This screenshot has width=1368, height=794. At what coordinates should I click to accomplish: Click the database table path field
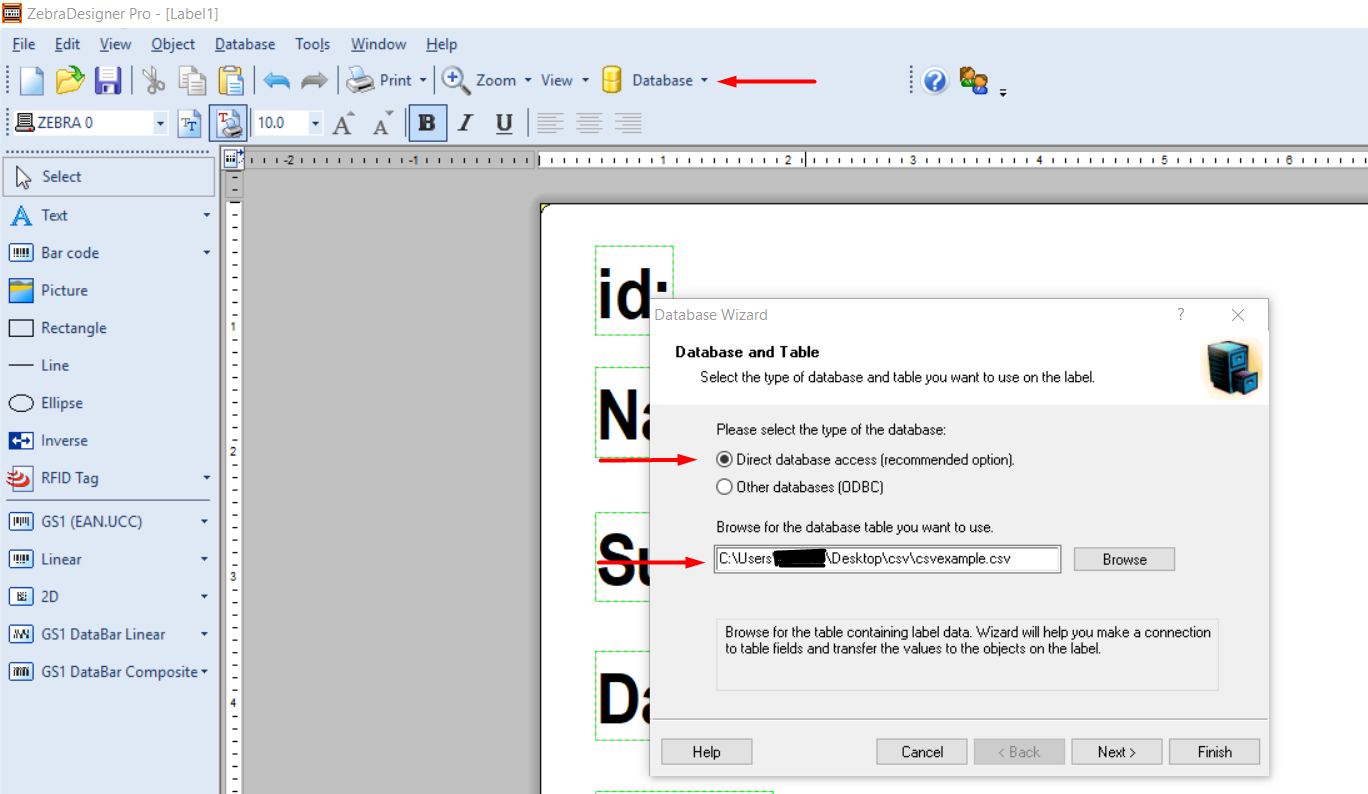coord(887,559)
